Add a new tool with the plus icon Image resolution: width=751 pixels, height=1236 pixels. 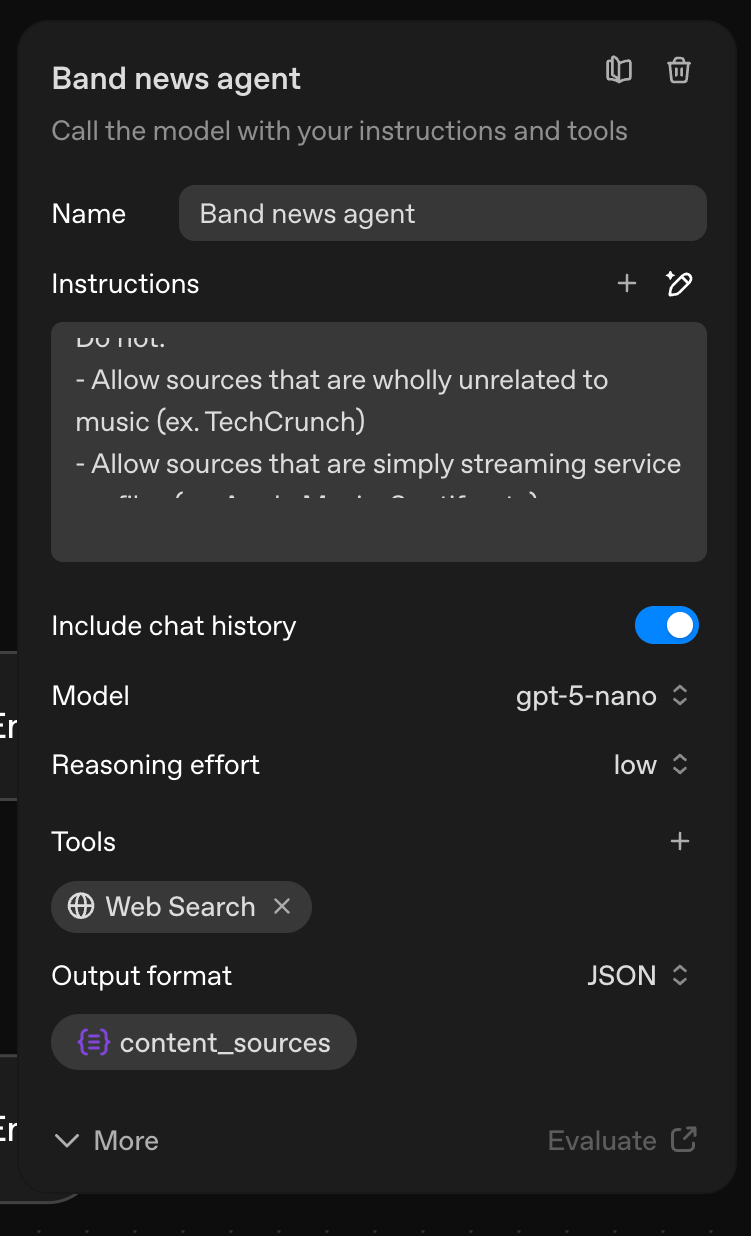(x=679, y=841)
